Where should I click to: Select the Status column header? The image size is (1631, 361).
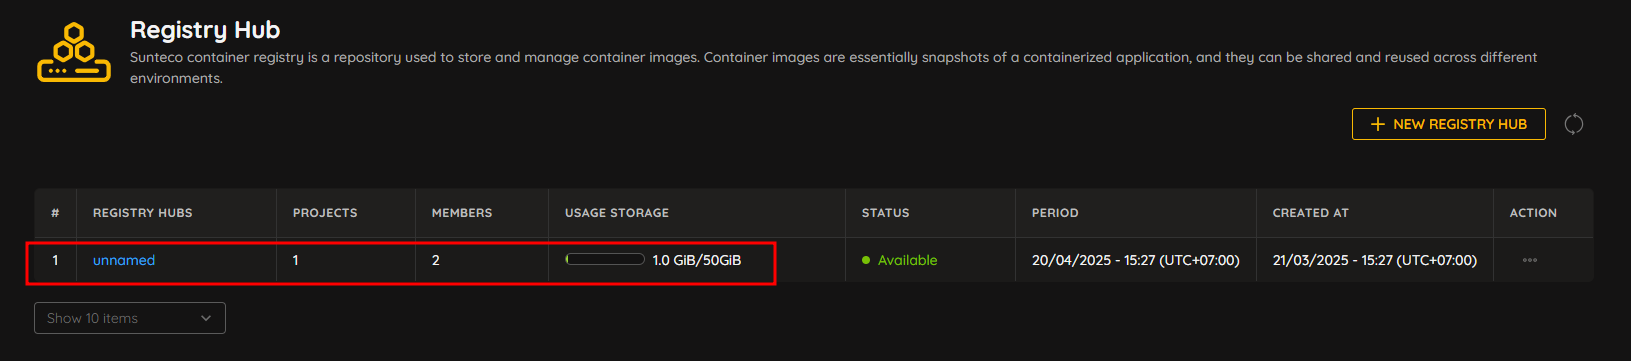(x=886, y=213)
